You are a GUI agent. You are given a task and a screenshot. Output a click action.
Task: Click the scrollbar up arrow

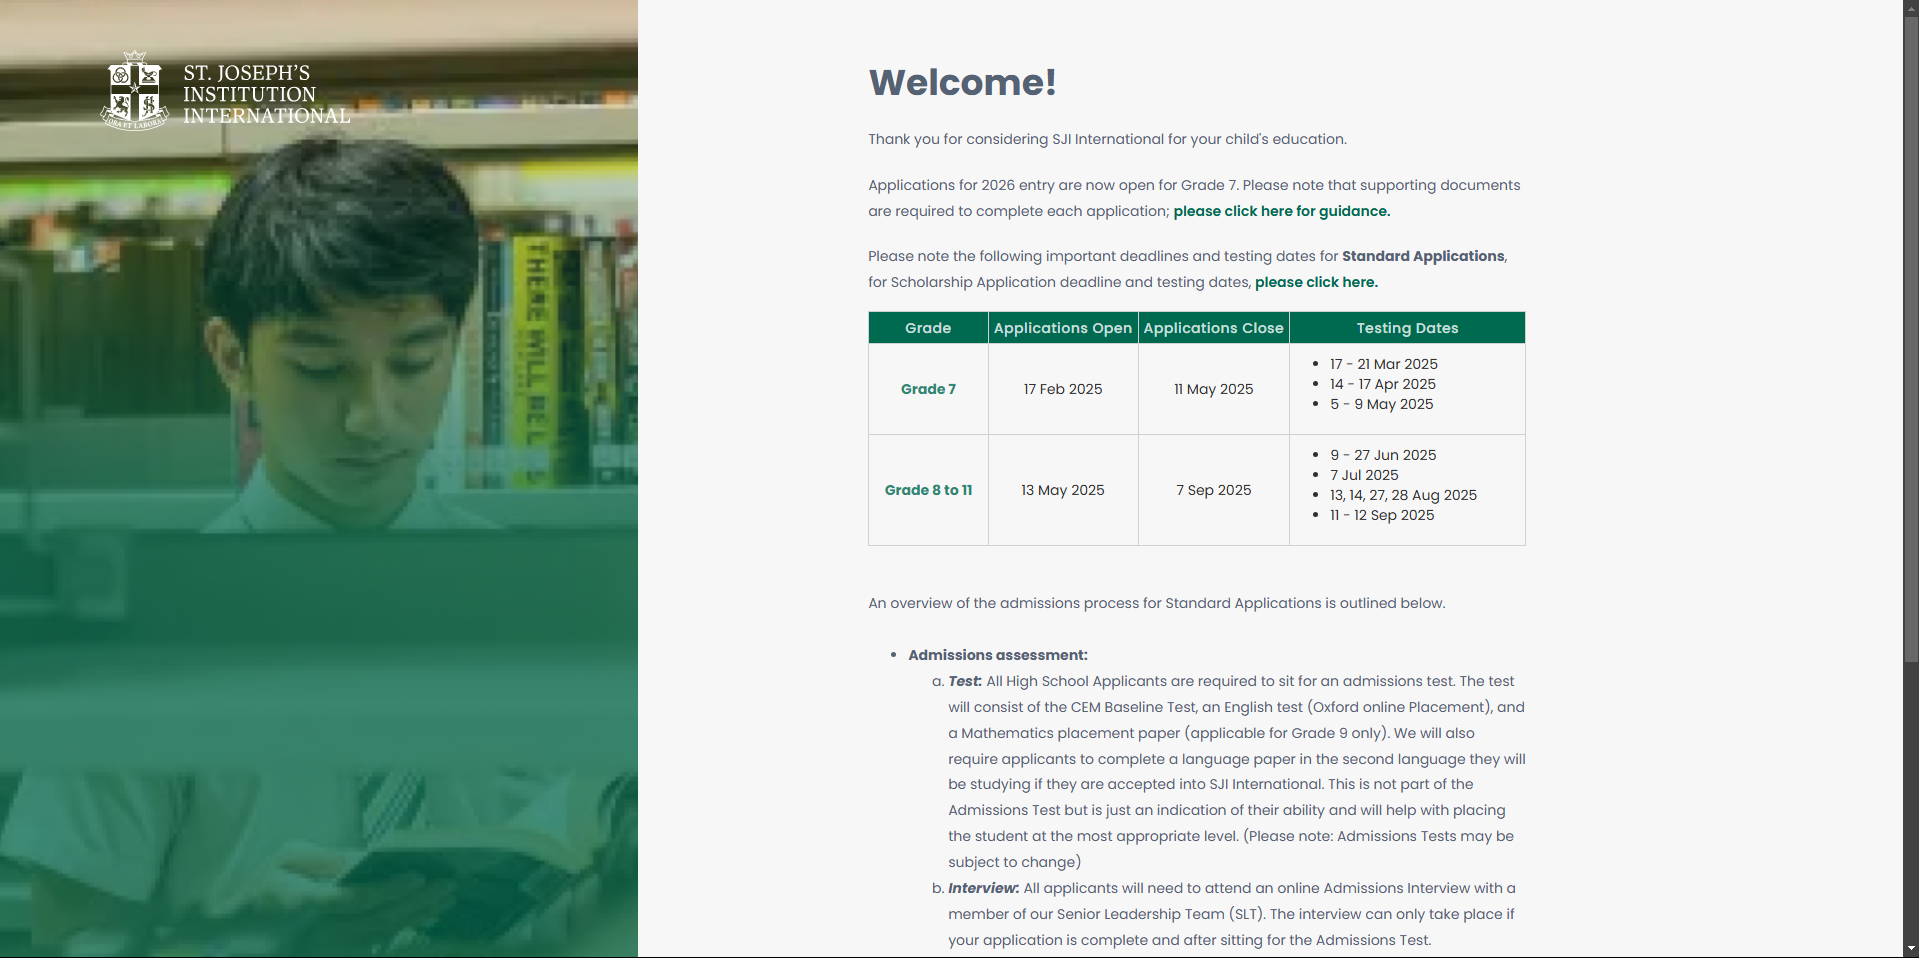[1910, 7]
